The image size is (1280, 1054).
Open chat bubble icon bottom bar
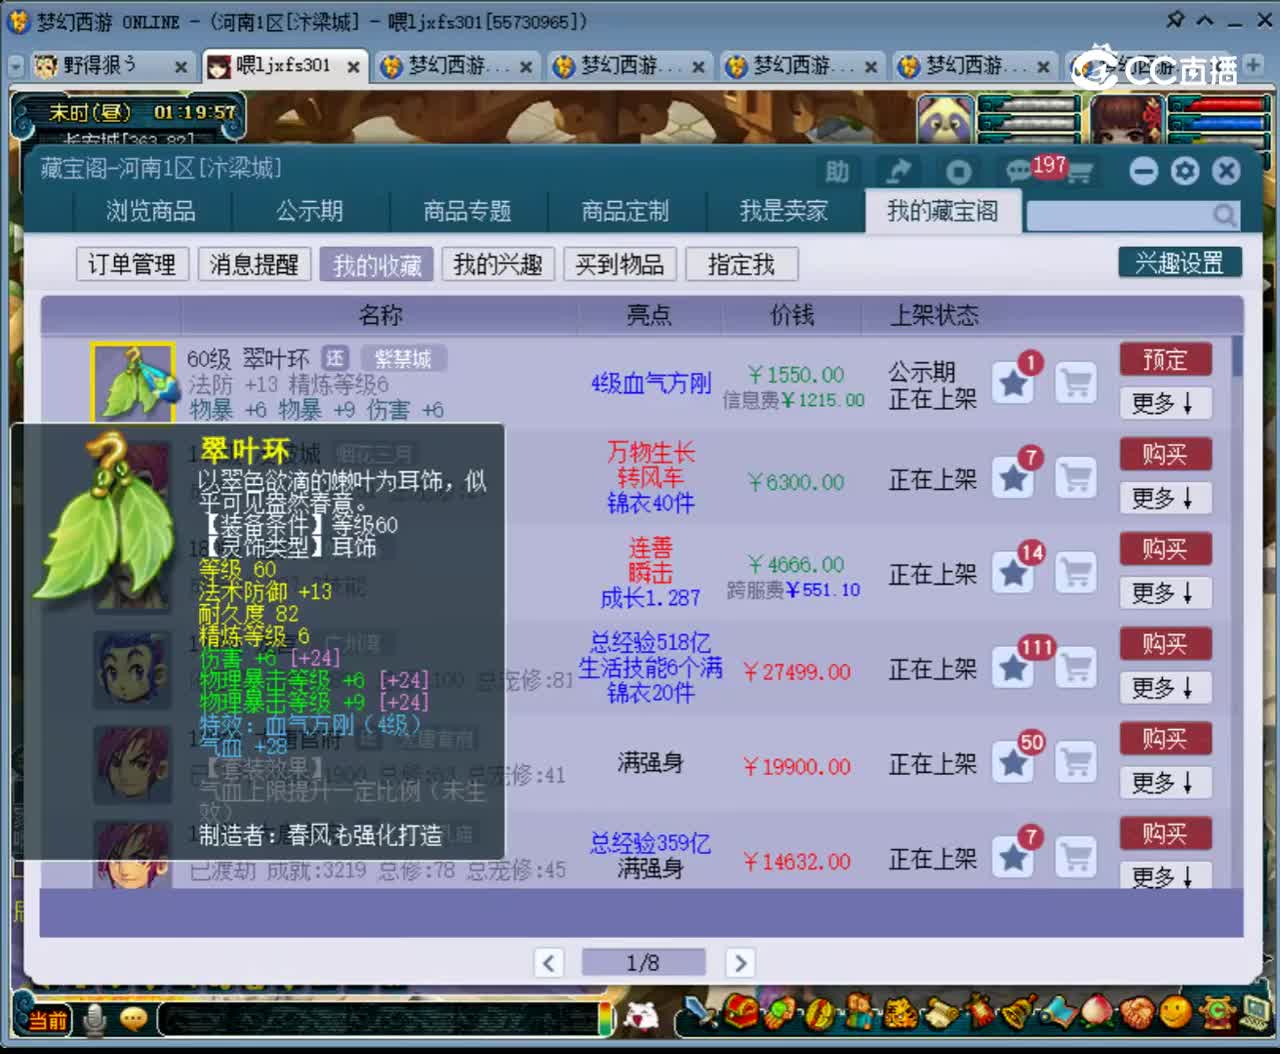pyautogui.click(x=133, y=1020)
